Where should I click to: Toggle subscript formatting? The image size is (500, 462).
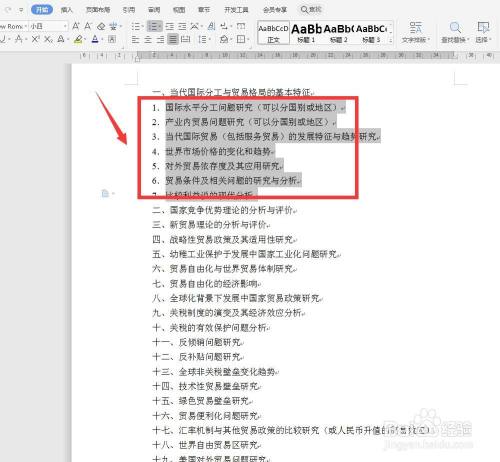(48, 39)
